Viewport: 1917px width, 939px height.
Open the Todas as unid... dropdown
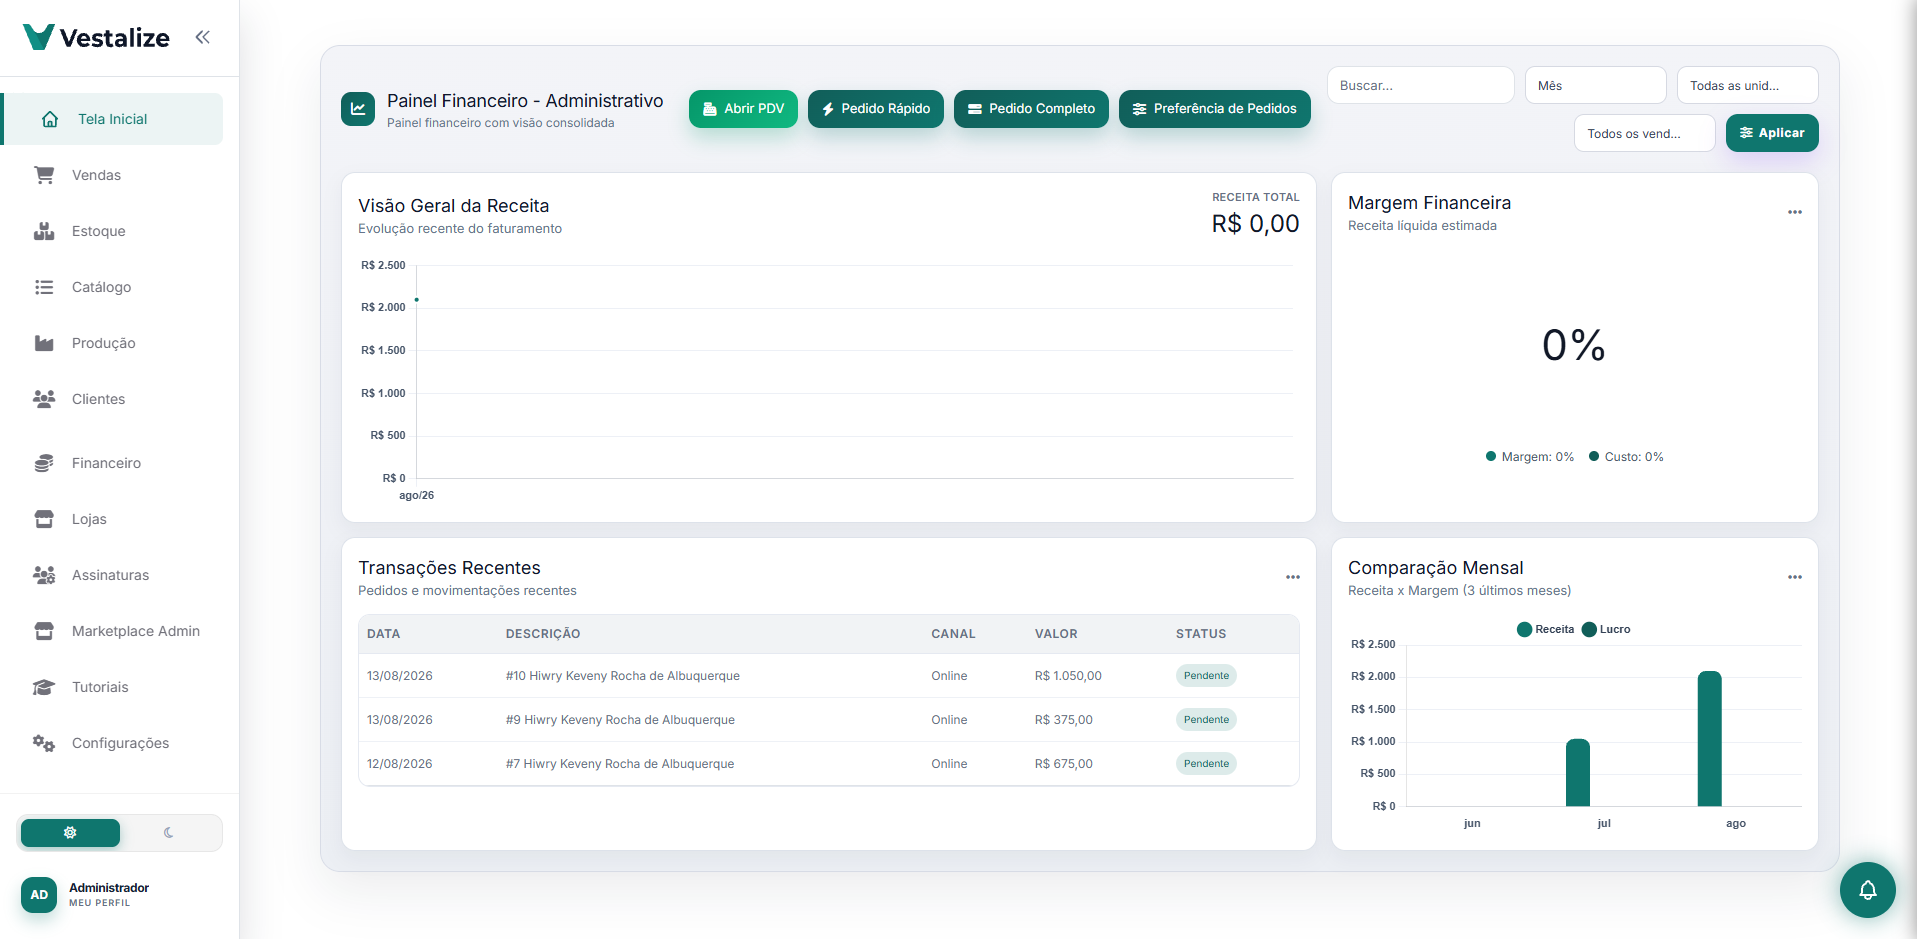[1748, 85]
